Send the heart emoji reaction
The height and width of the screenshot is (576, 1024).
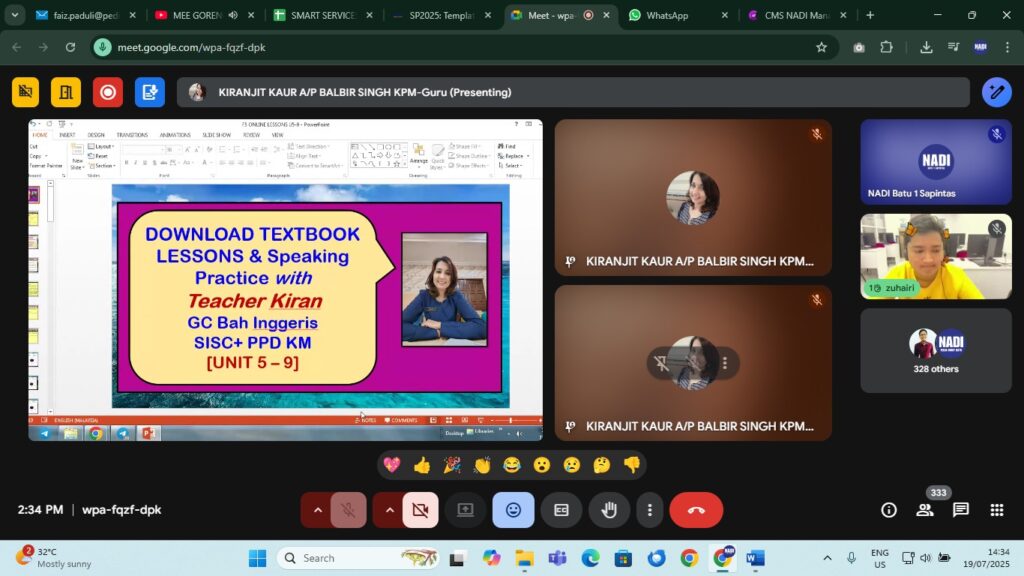(x=392, y=465)
